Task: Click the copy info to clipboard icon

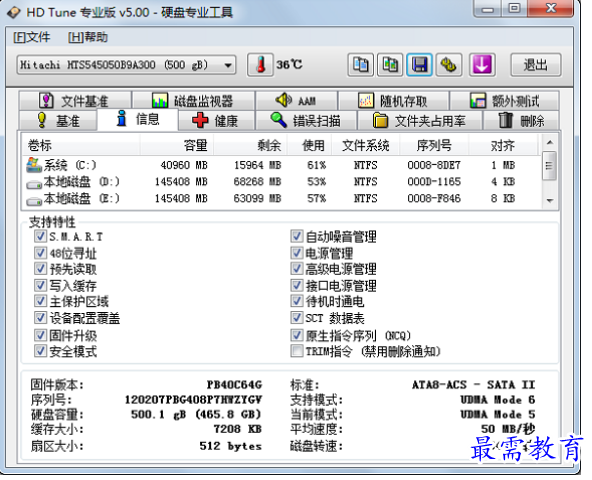Action: point(361,65)
